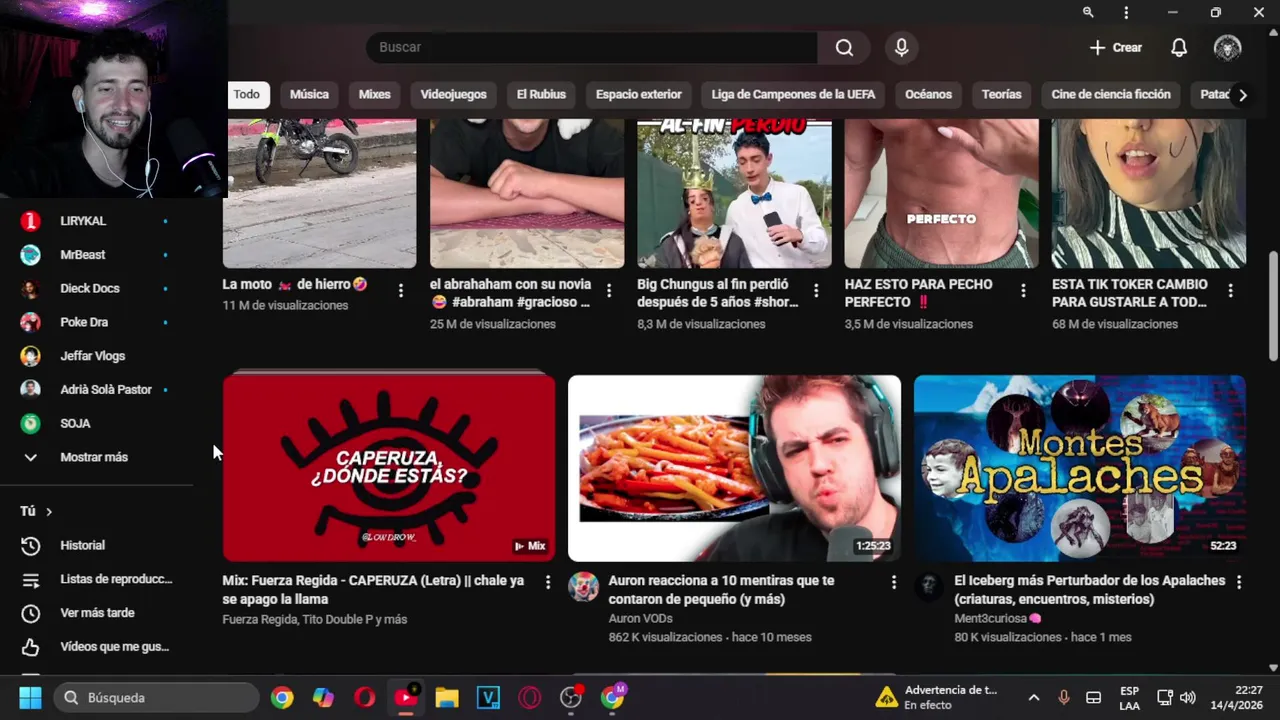Show more chips with right arrow
This screenshot has width=1280, height=720.
click(1242, 95)
